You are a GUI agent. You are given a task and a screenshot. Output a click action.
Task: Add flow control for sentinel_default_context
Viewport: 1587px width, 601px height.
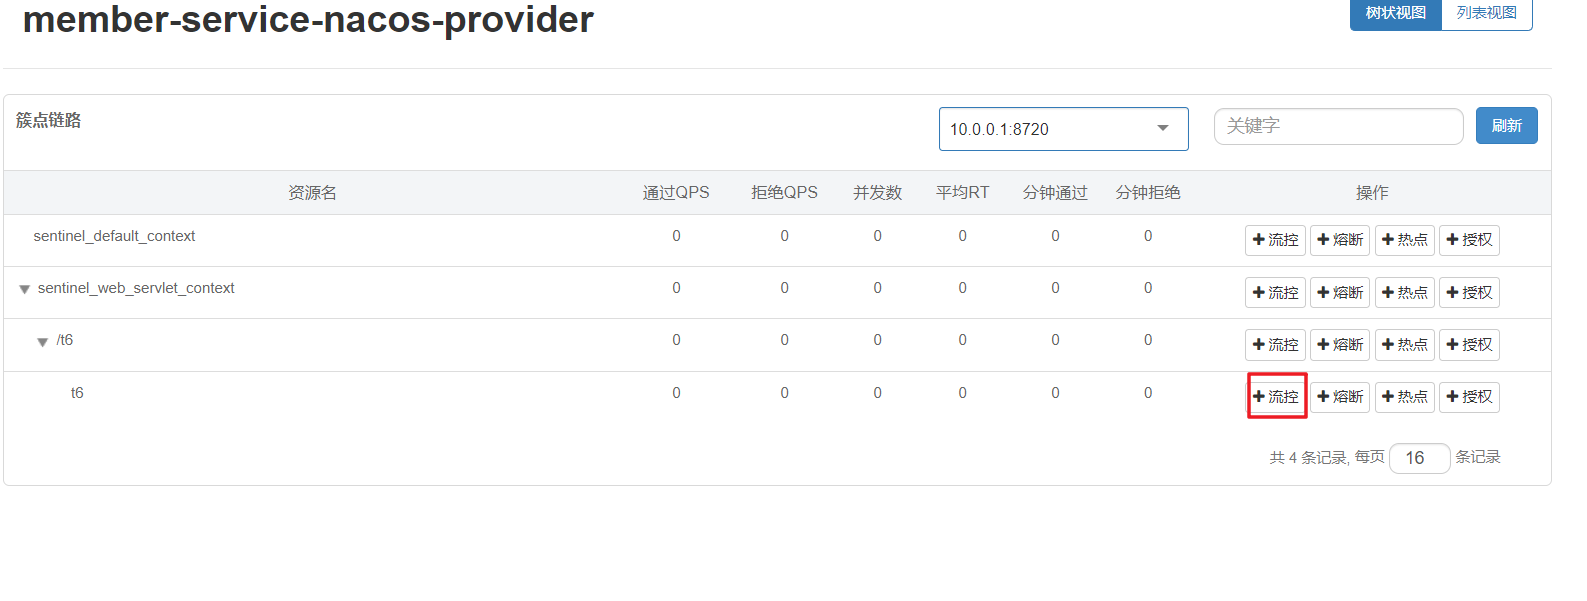click(x=1275, y=240)
